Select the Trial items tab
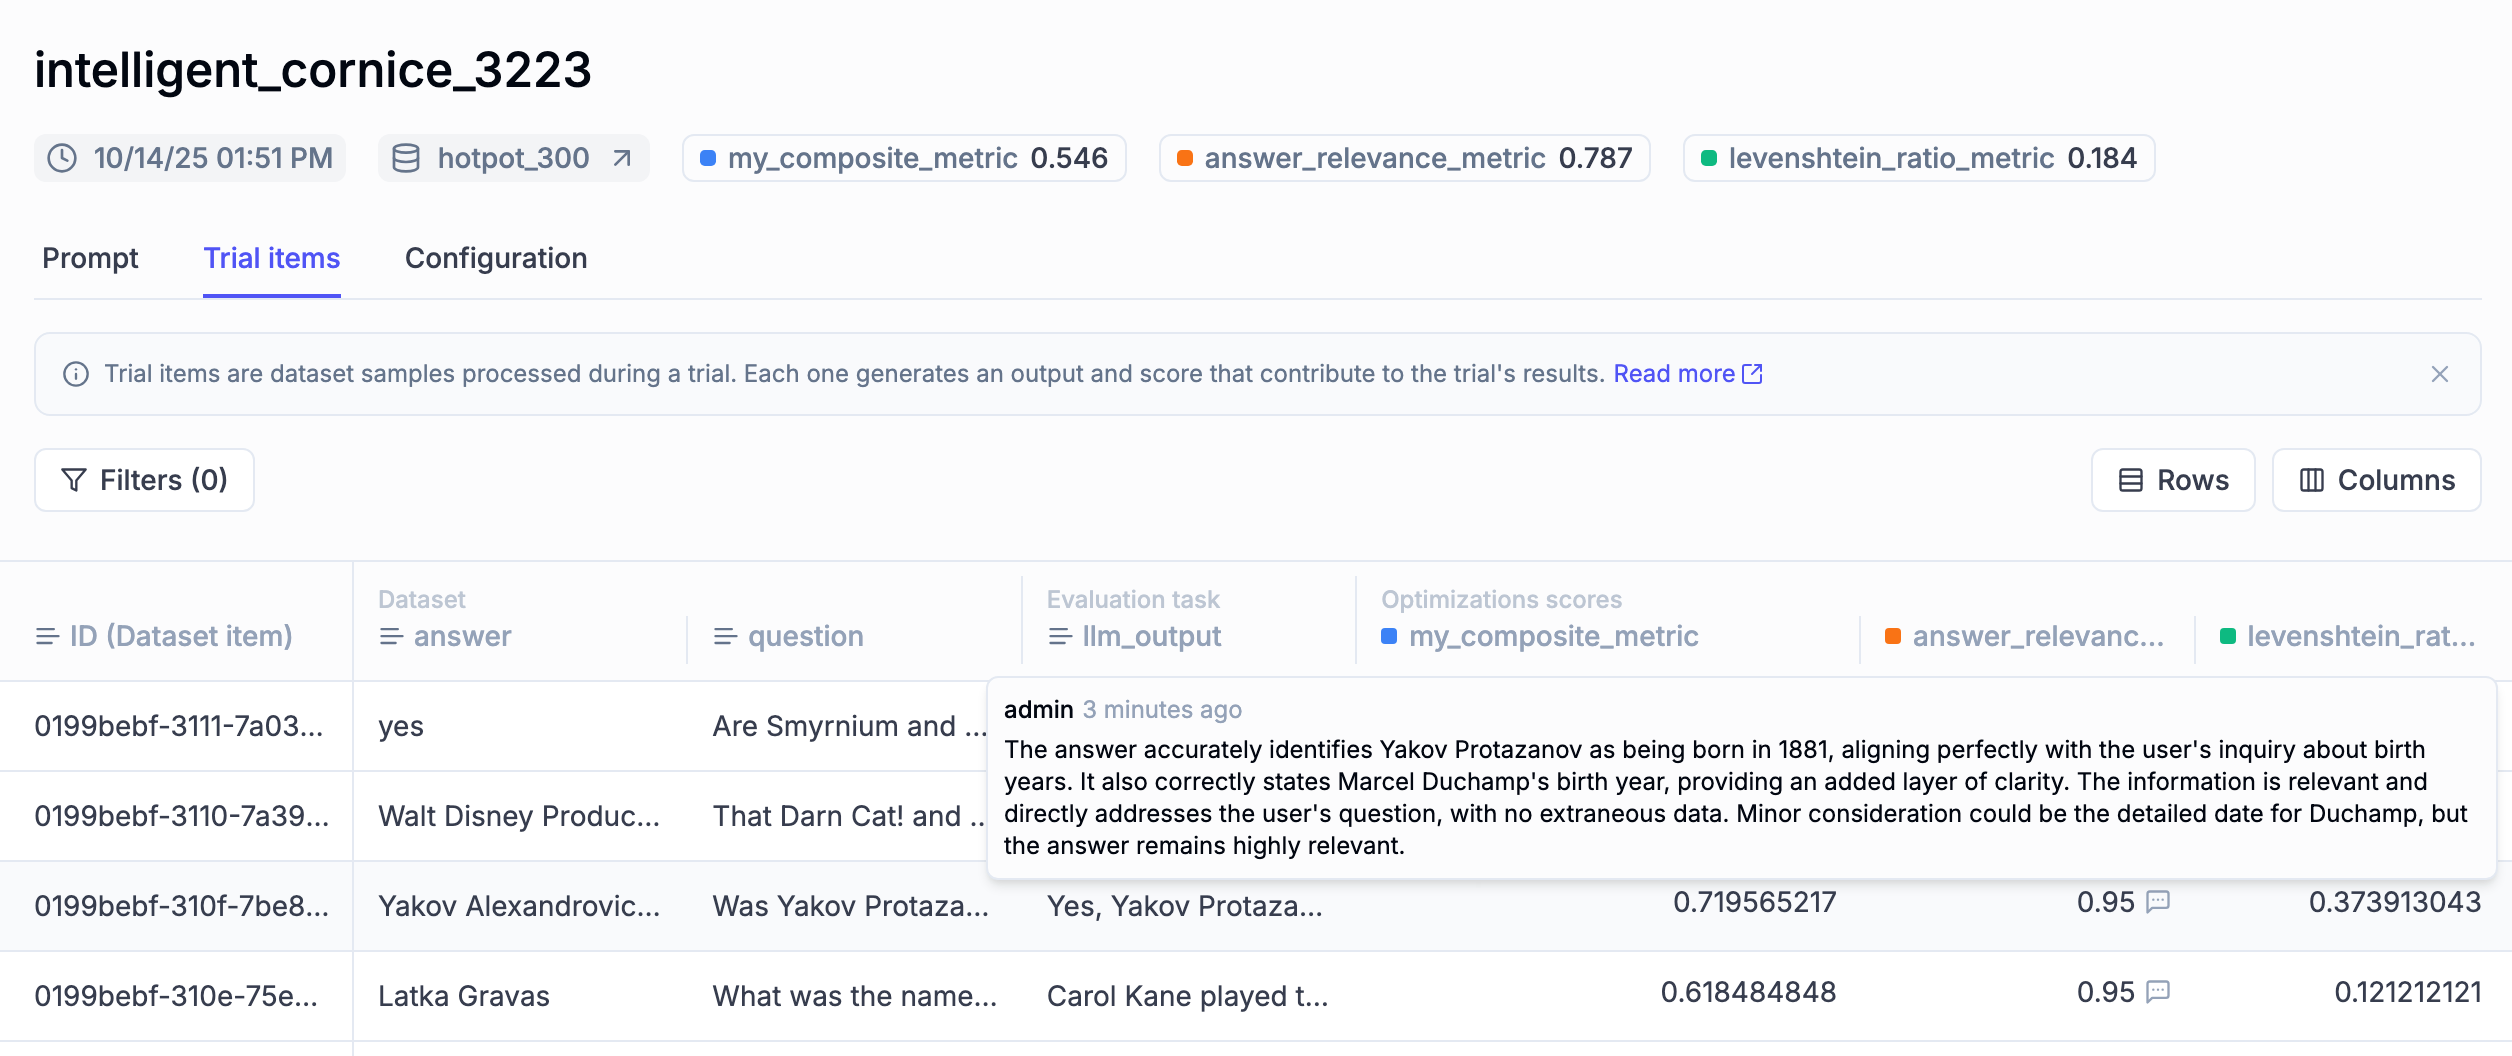The height and width of the screenshot is (1056, 2512). tap(272, 258)
